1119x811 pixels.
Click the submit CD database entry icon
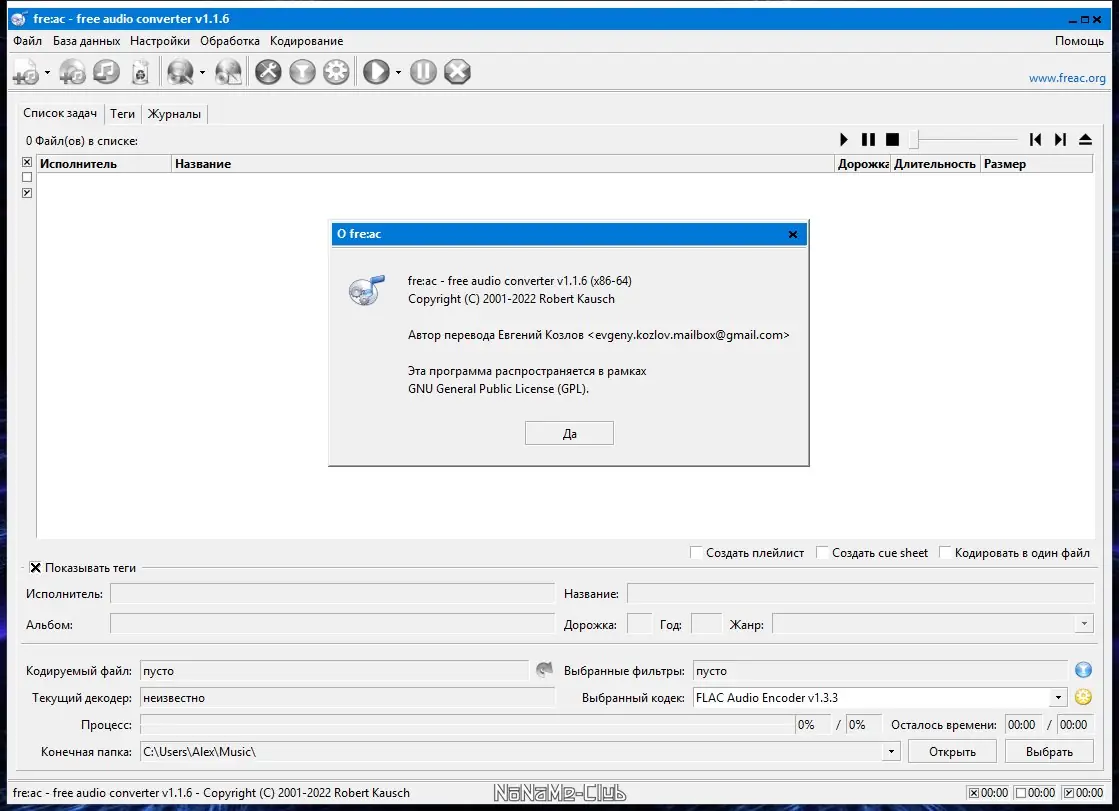tap(228, 72)
